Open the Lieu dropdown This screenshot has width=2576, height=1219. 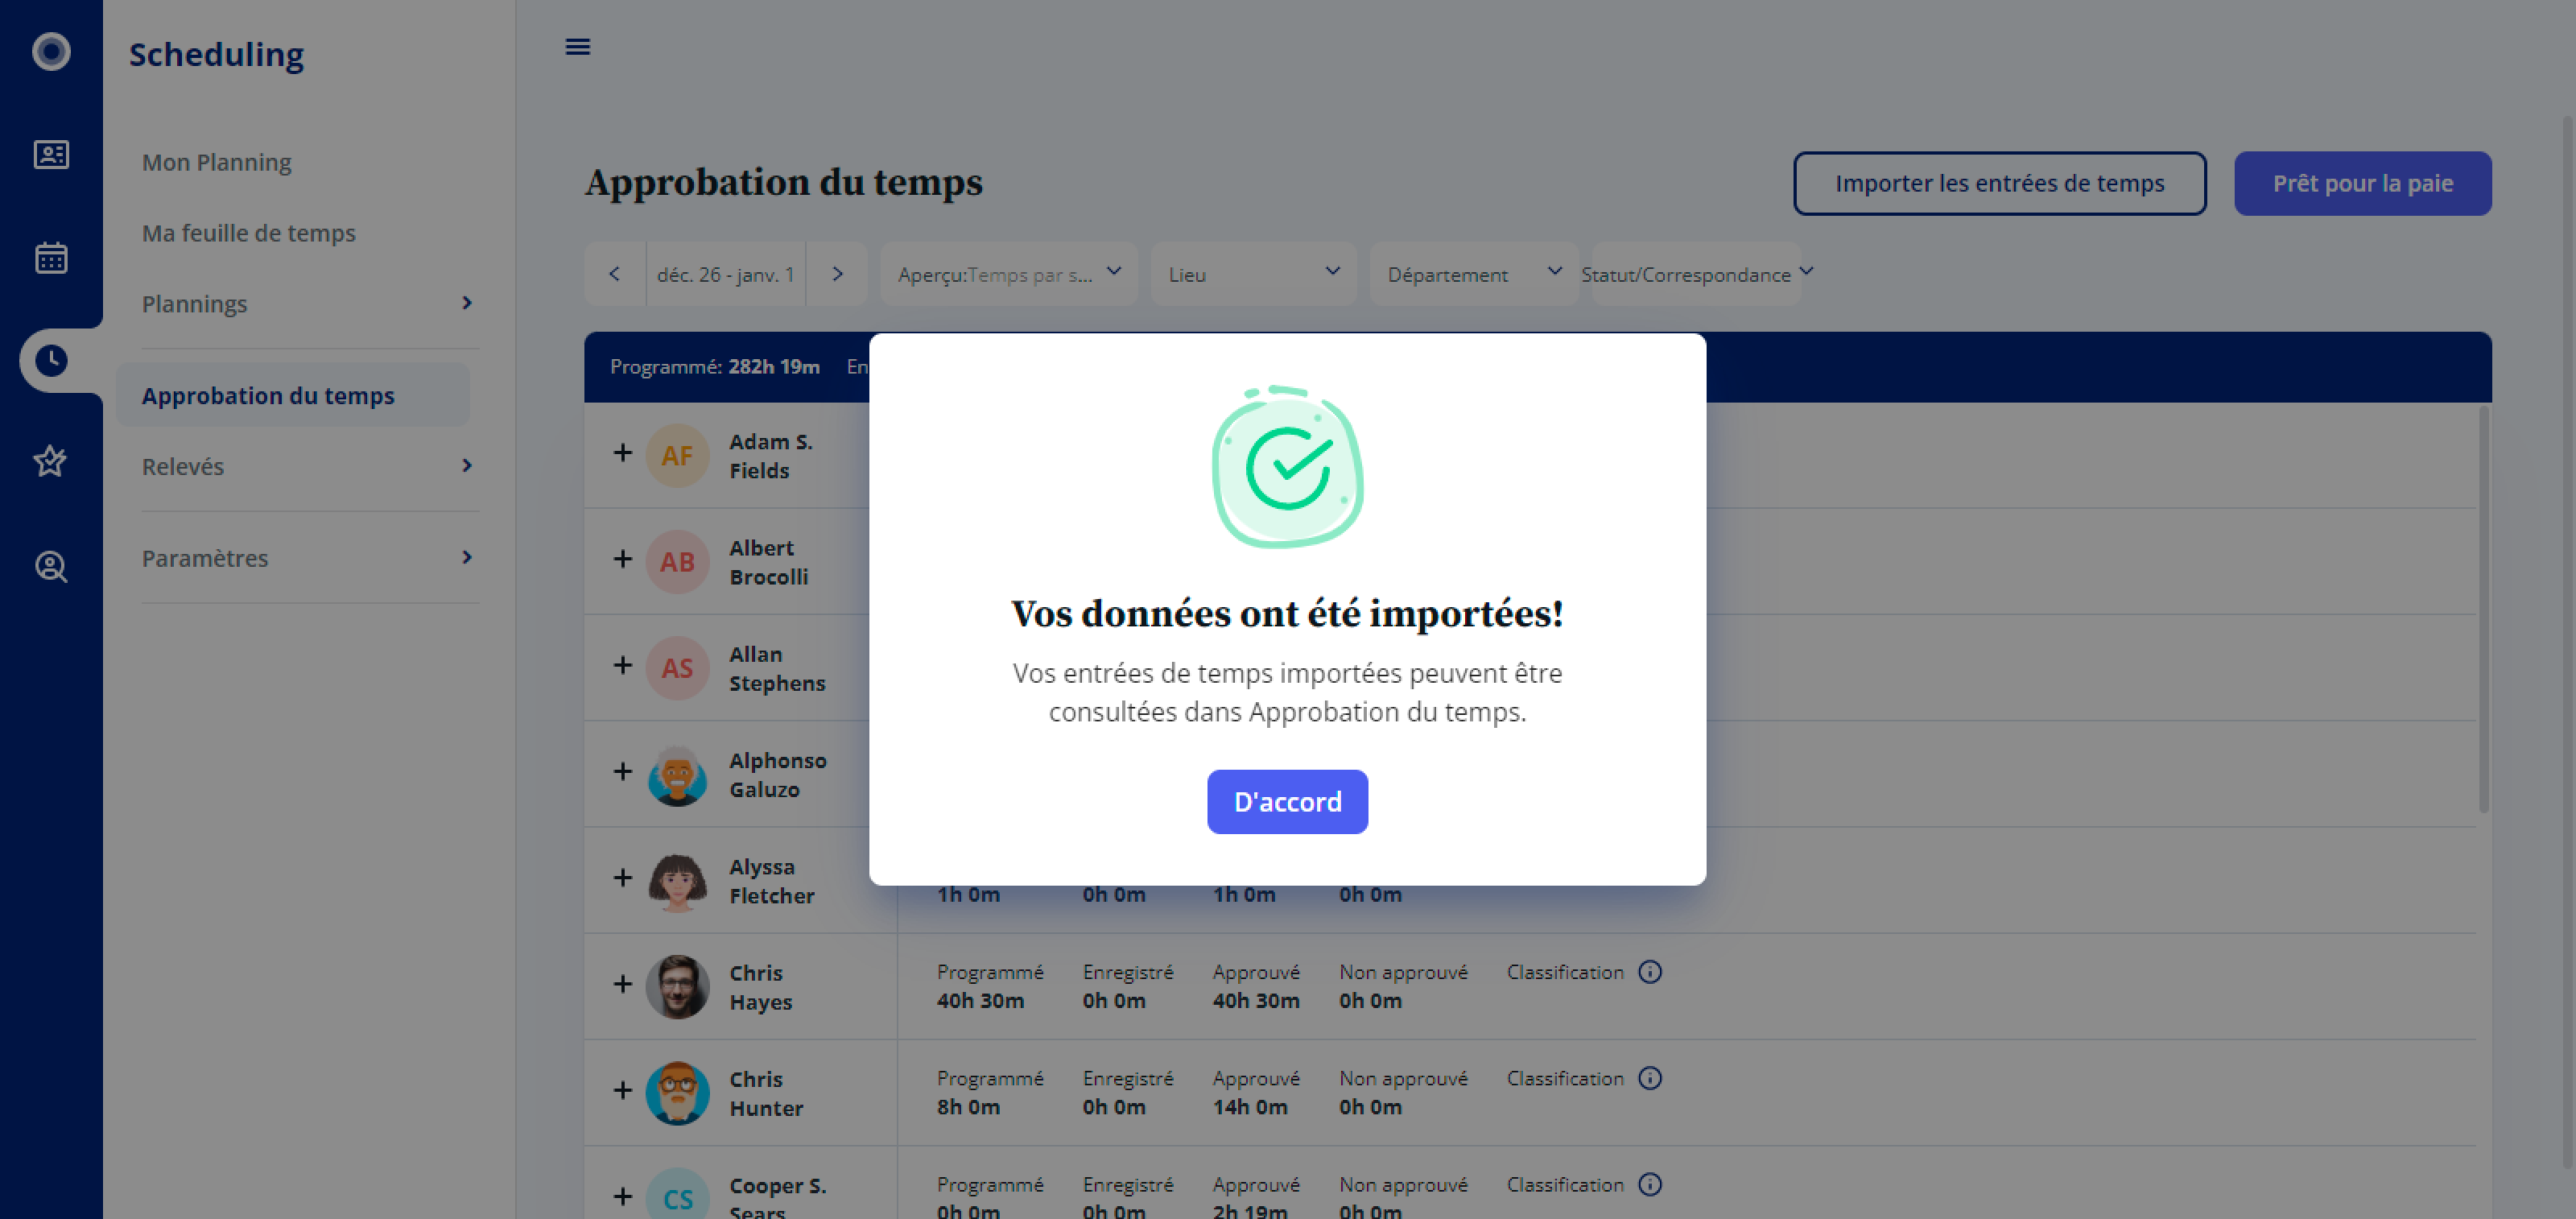point(1254,274)
